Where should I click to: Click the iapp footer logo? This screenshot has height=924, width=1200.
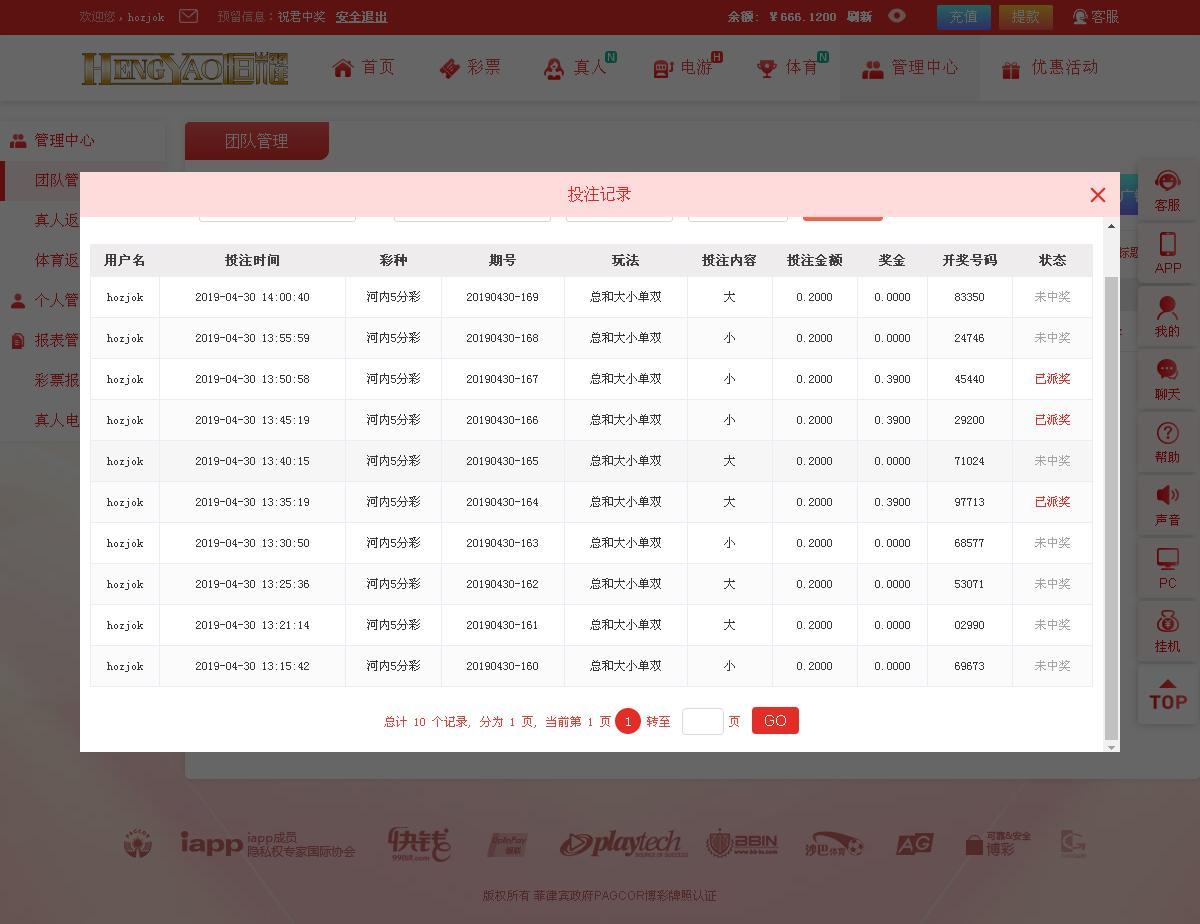click(267, 844)
